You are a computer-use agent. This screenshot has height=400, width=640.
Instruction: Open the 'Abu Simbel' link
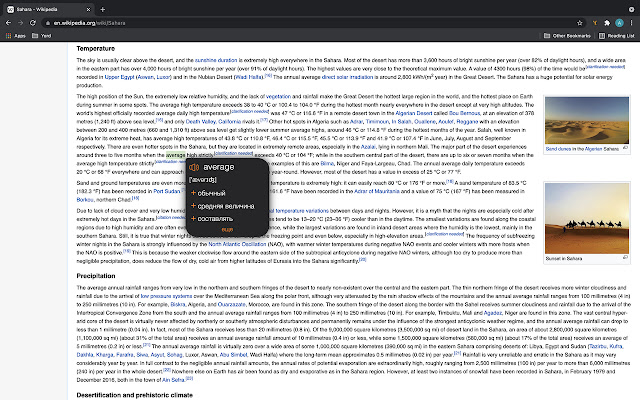click(233, 355)
